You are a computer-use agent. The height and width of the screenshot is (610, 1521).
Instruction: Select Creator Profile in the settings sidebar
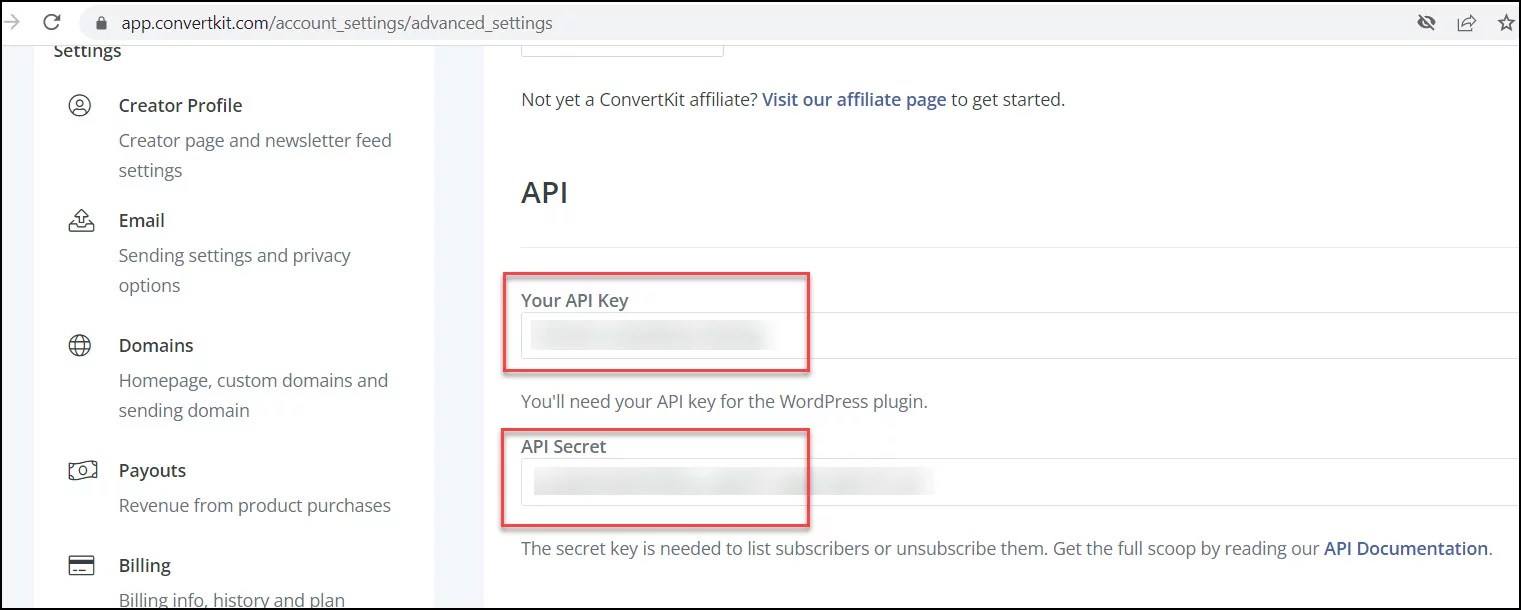click(181, 105)
